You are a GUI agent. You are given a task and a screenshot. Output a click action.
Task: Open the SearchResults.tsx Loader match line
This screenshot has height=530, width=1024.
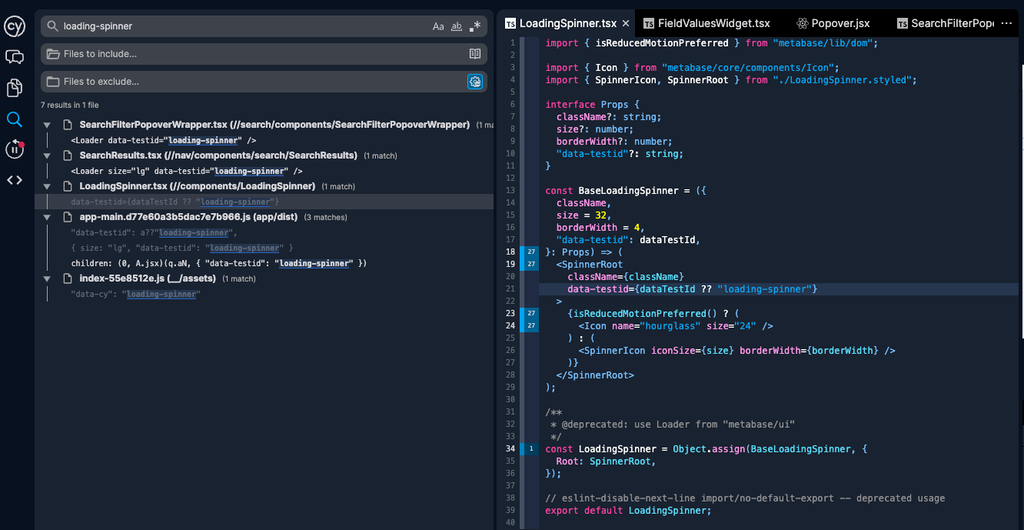[x=187, y=171]
